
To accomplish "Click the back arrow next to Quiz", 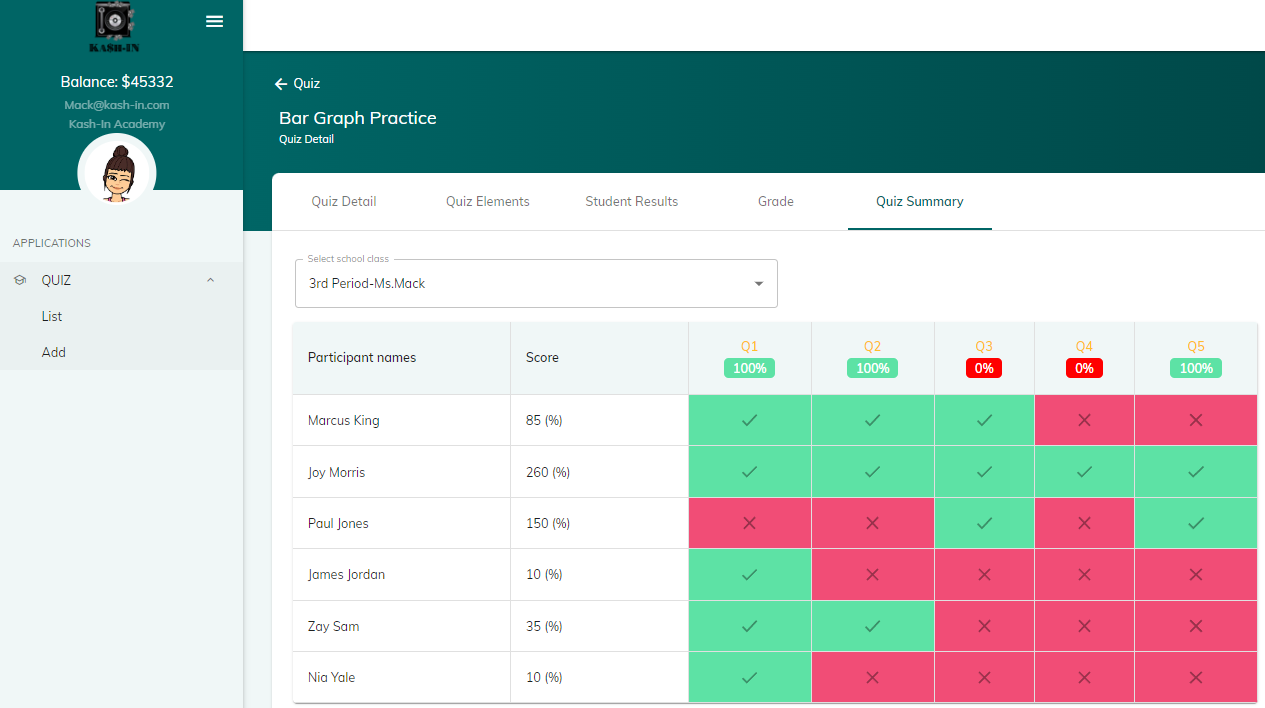I will click(x=281, y=84).
